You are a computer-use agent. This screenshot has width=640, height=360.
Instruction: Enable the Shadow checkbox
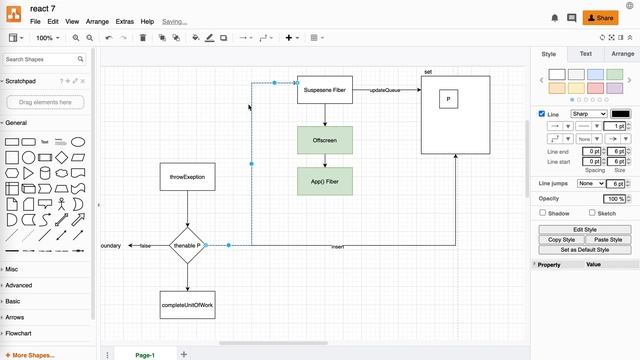point(542,213)
